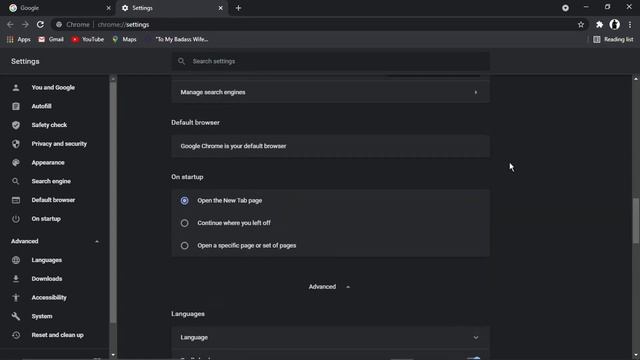Image resolution: width=640 pixels, height=360 pixels.
Task: Open the Safety check section
Action: pyautogui.click(x=49, y=125)
